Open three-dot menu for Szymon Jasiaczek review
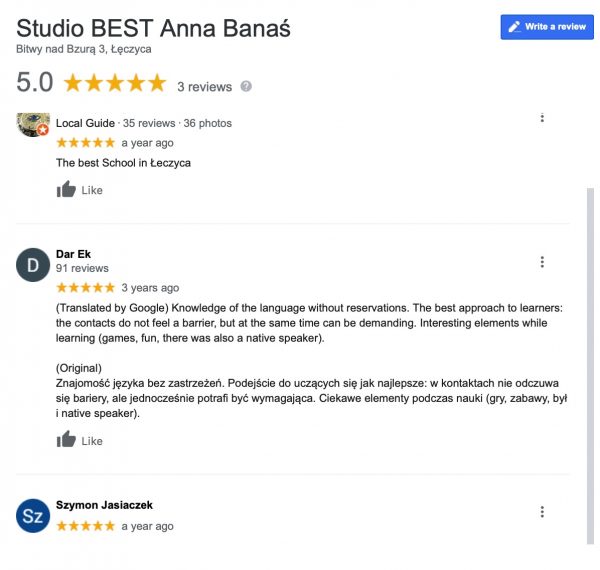600x570 pixels. (x=542, y=512)
